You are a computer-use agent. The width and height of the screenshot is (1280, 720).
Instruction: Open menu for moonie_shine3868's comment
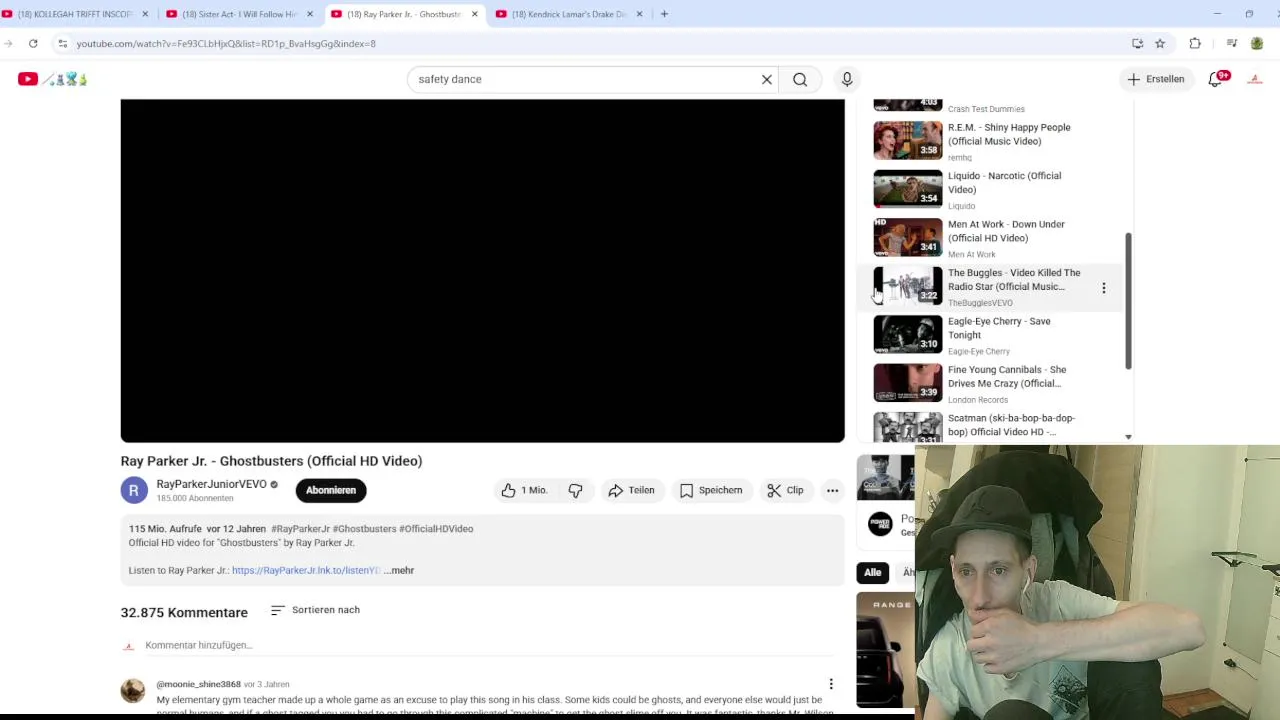(x=831, y=684)
